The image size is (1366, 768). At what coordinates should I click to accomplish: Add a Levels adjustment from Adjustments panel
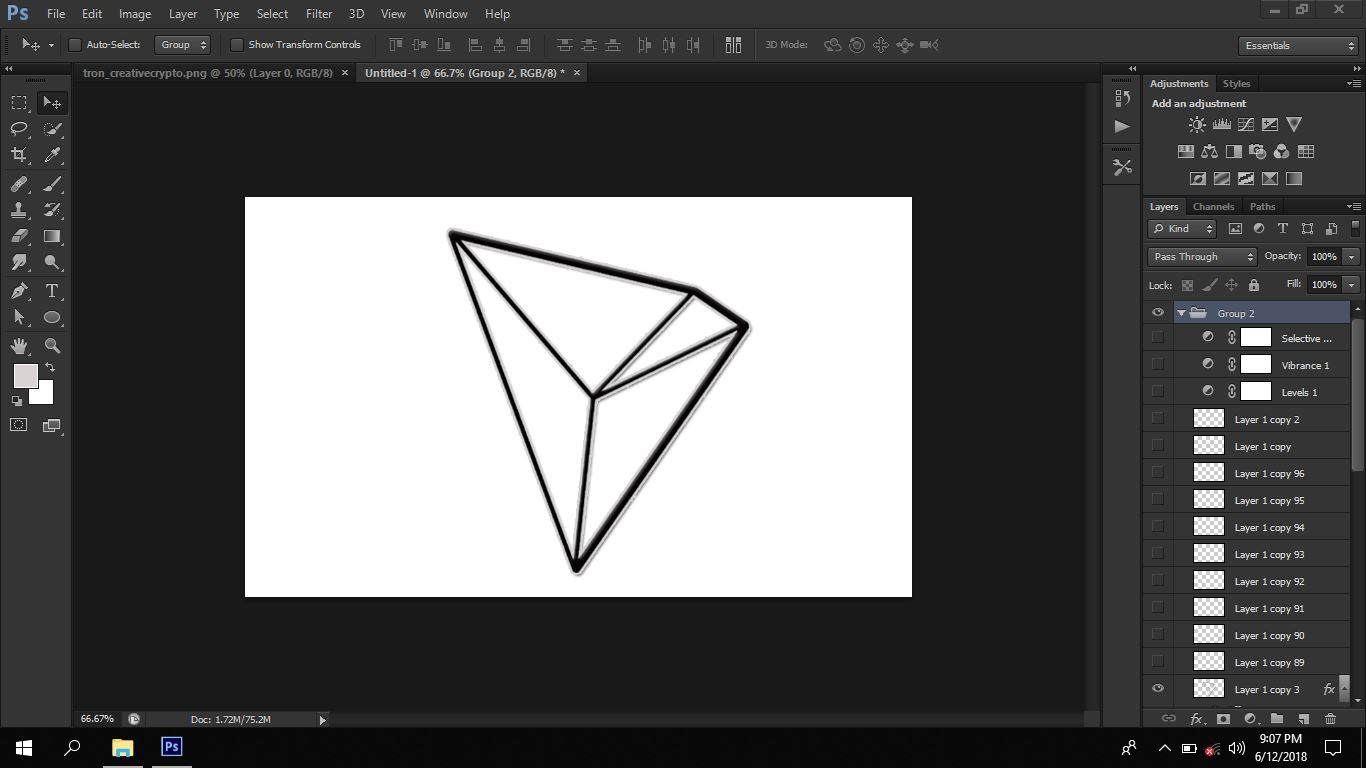(1221, 125)
